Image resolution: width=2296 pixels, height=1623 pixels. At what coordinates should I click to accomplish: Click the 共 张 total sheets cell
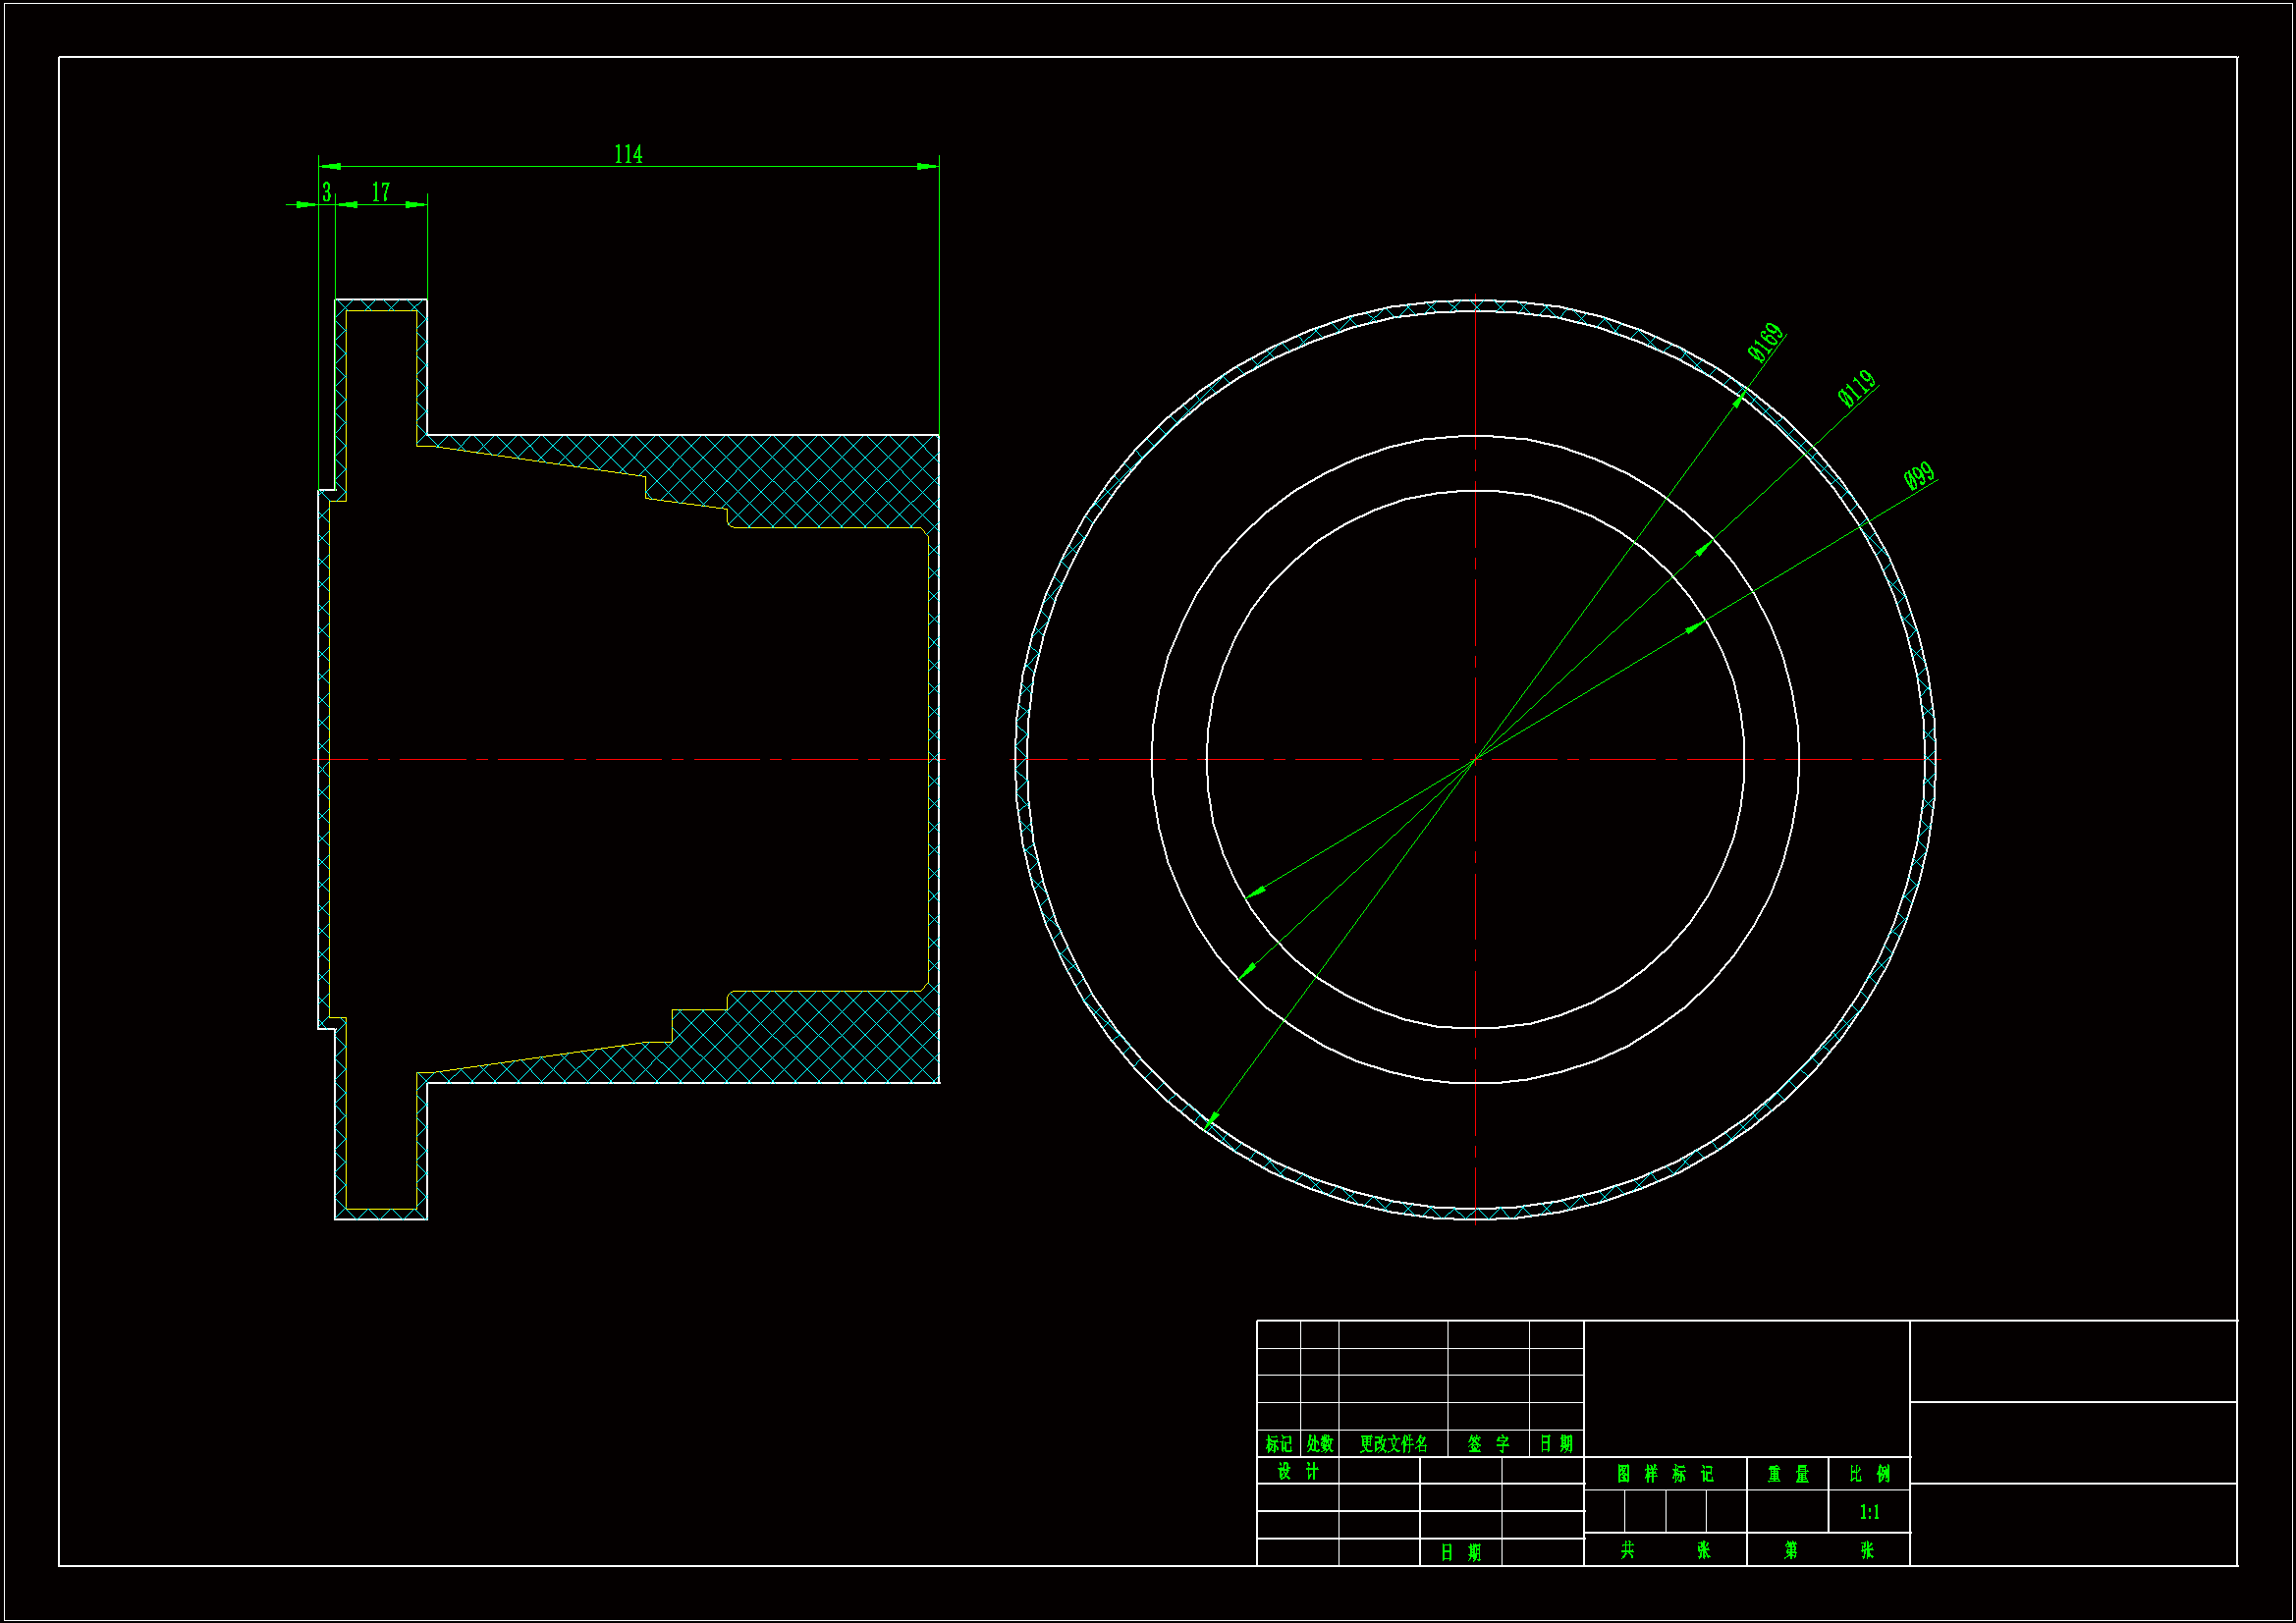point(1664,1550)
